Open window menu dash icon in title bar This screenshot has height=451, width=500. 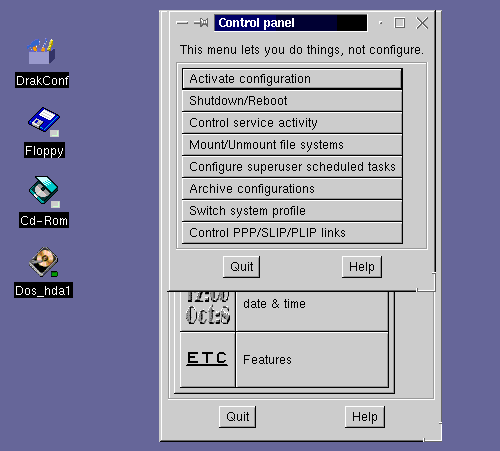[x=182, y=23]
